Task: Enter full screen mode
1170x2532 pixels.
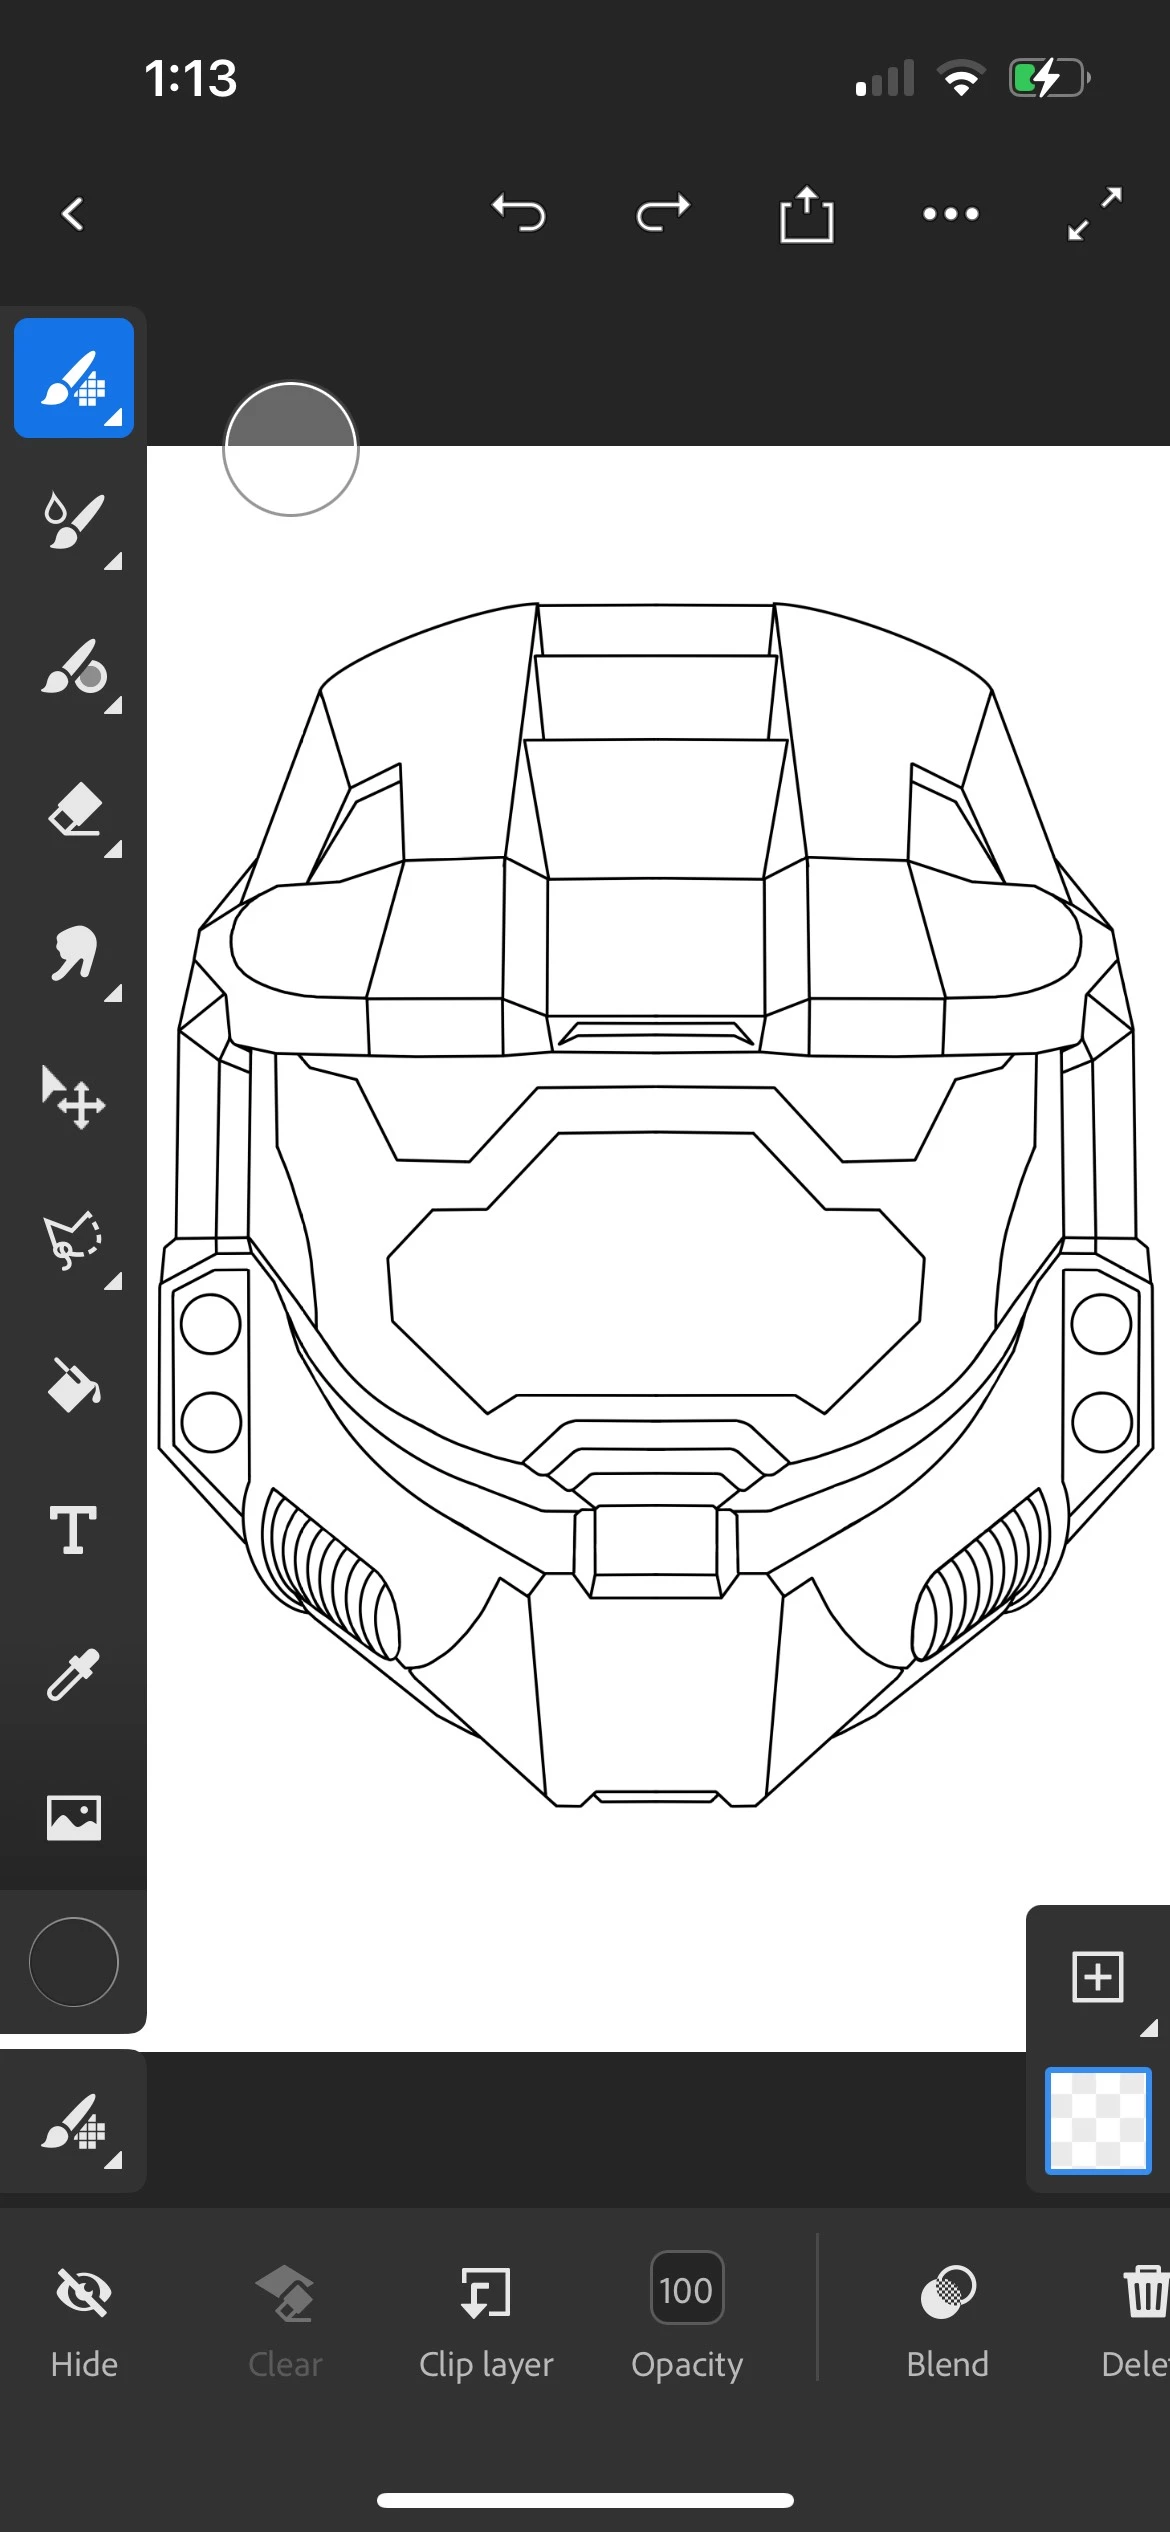Action: coord(1095,213)
